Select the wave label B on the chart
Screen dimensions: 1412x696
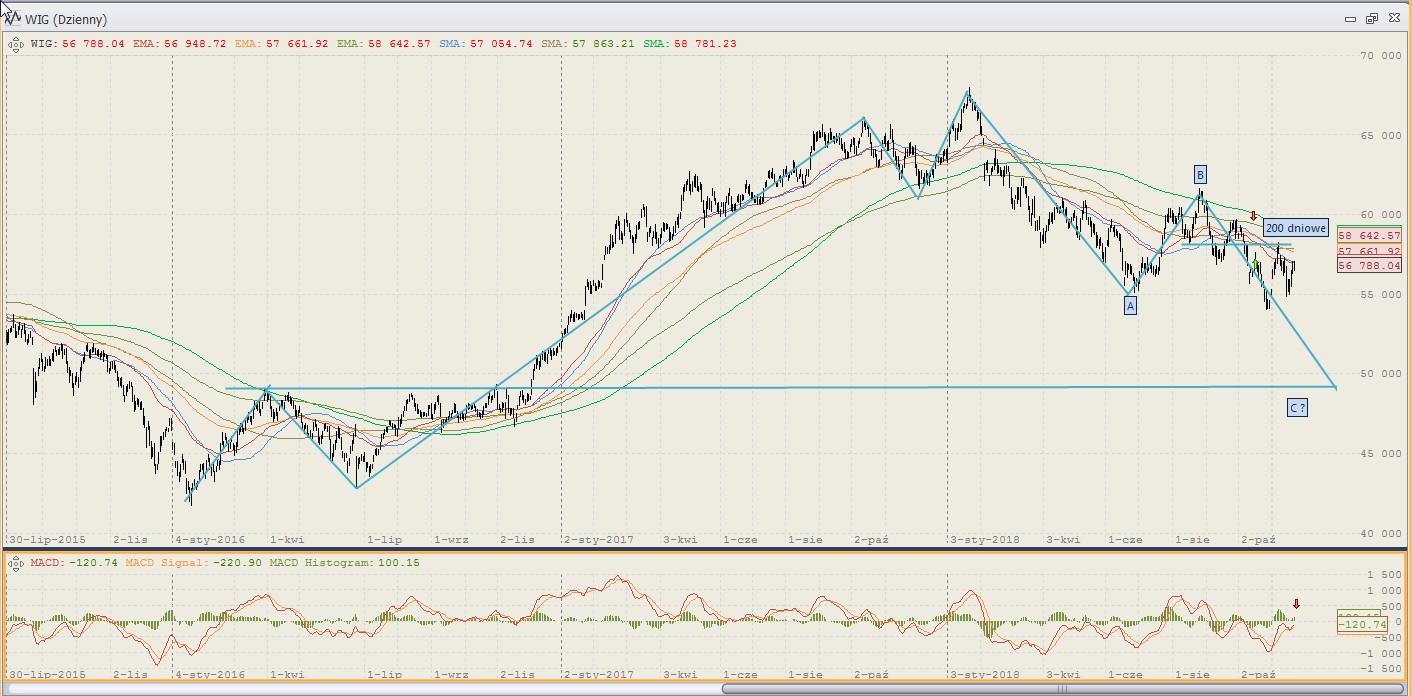pyautogui.click(x=1200, y=175)
